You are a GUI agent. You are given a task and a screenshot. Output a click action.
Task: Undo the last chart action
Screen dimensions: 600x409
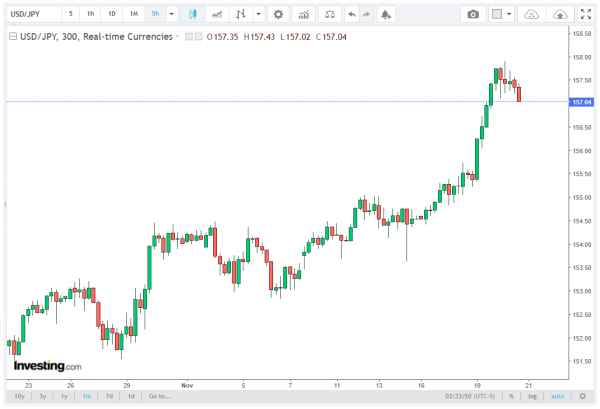351,14
